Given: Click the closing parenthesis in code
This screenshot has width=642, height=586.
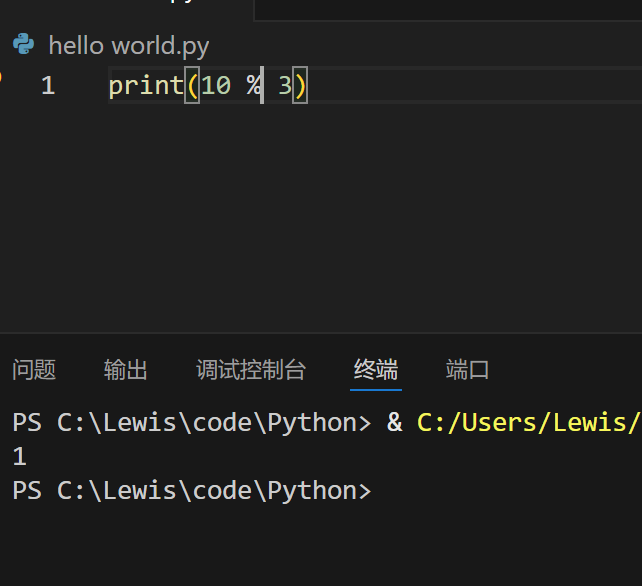Looking at the screenshot, I should 300,86.
